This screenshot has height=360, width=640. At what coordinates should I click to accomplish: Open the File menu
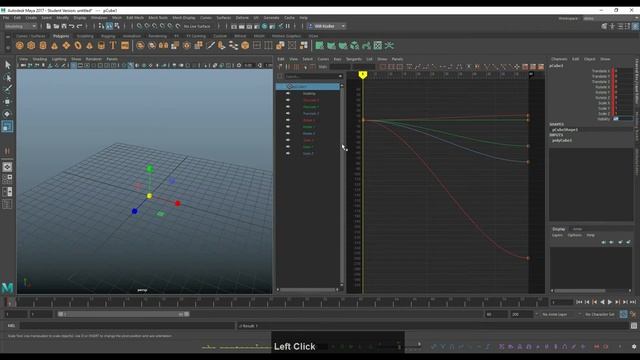coord(6,18)
